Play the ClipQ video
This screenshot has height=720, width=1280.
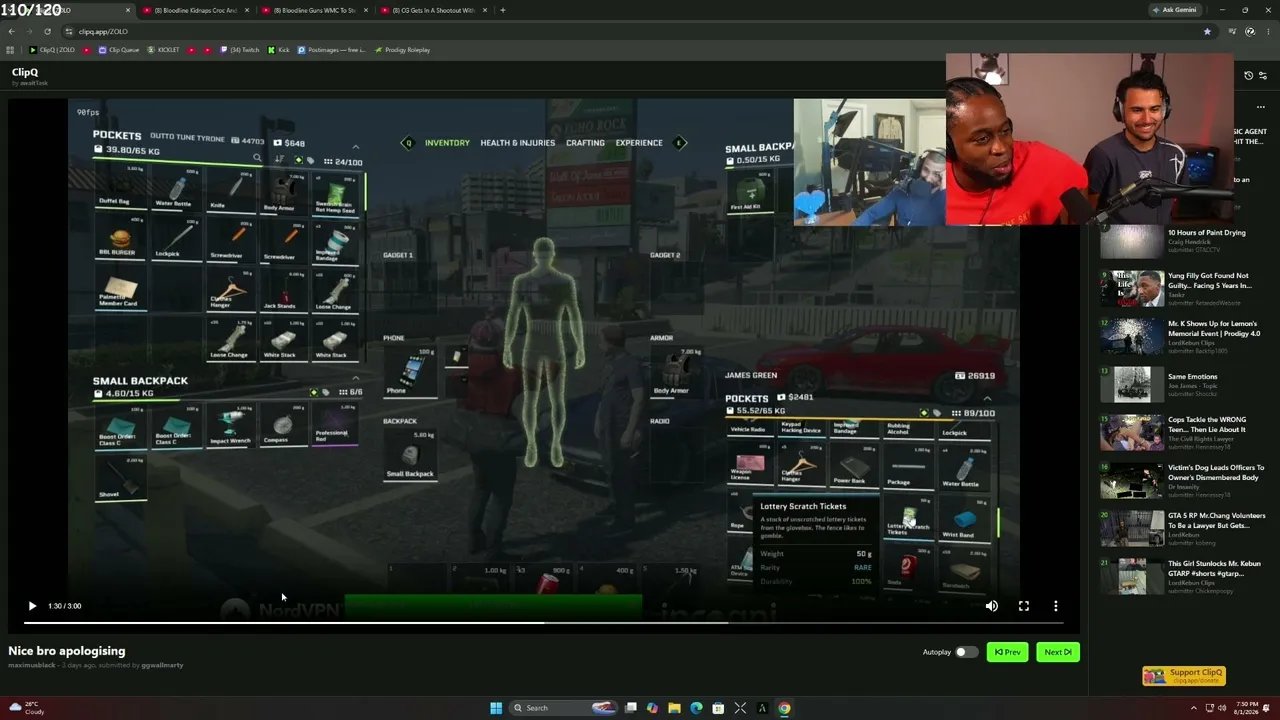point(32,606)
